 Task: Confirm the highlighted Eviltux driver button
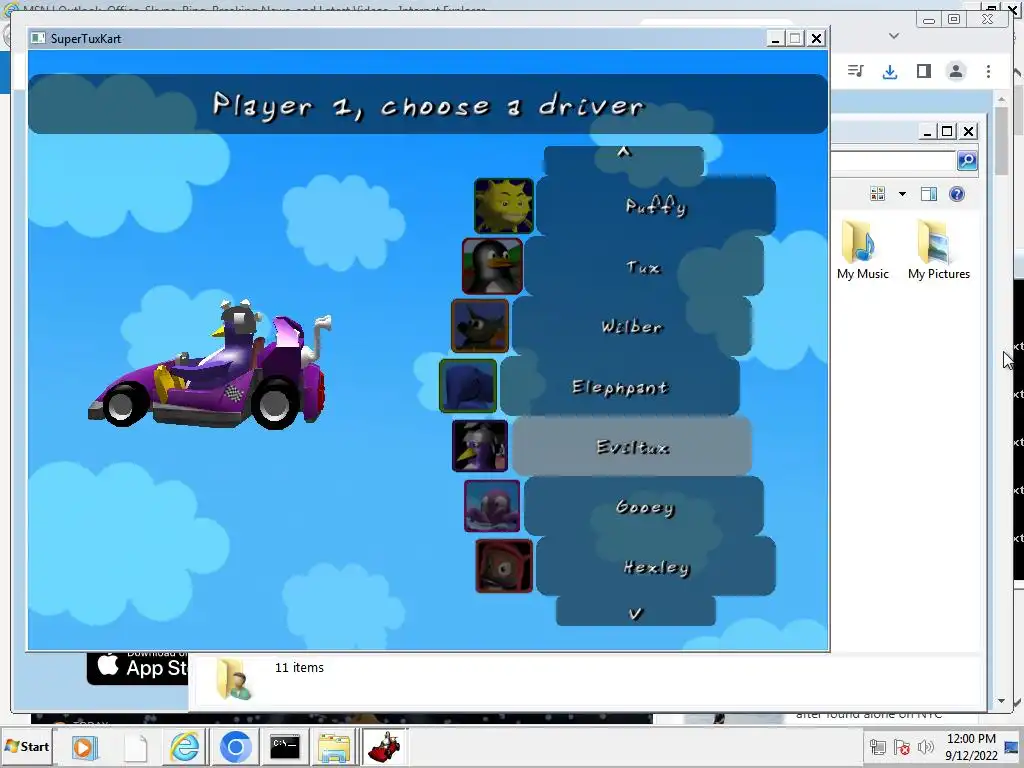point(632,447)
